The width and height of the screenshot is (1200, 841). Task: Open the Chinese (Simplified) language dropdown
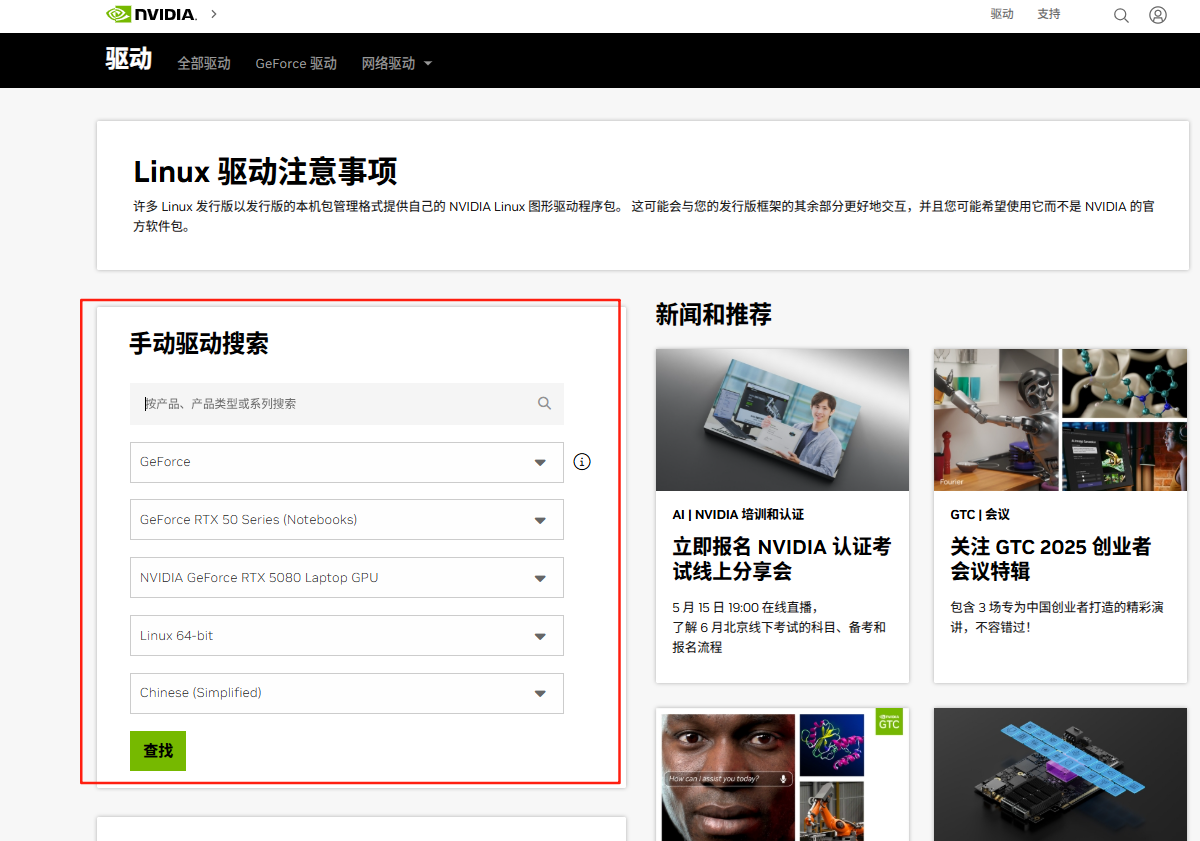point(347,693)
